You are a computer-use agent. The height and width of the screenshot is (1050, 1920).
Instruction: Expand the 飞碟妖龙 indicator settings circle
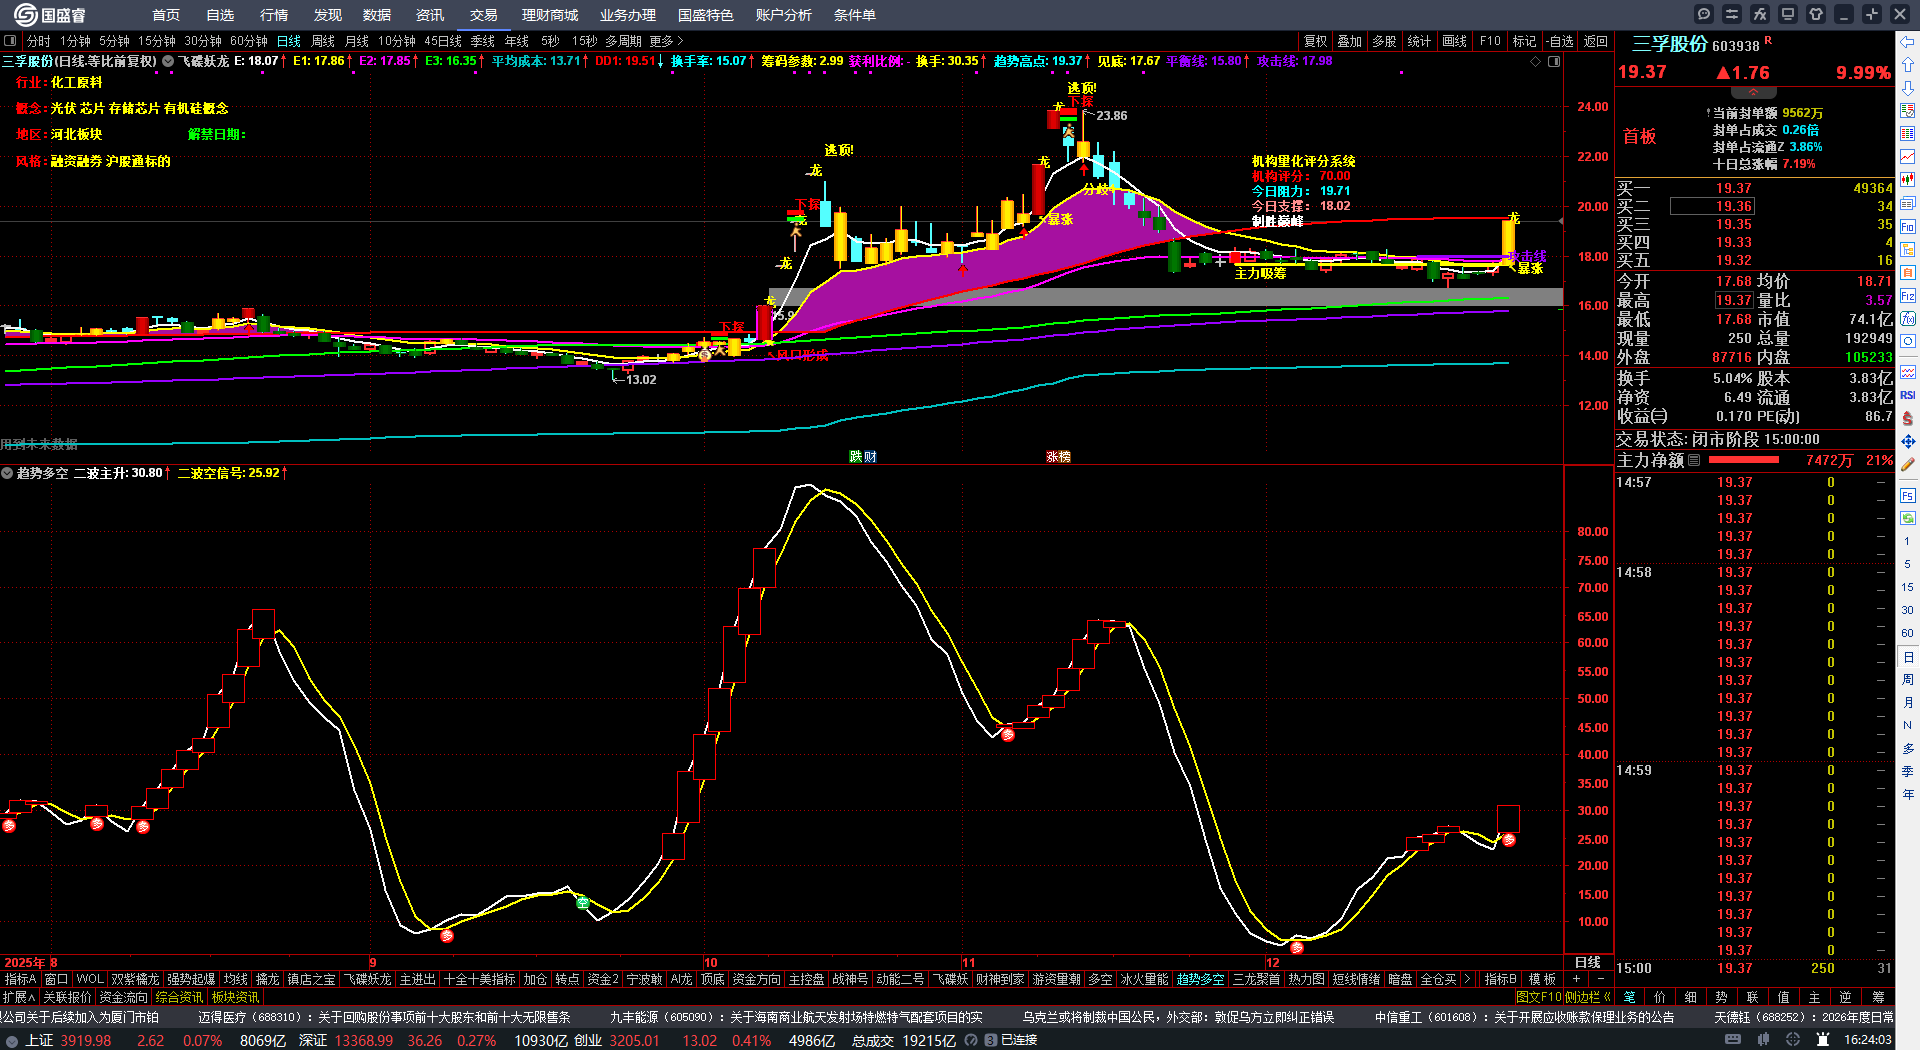(168, 61)
